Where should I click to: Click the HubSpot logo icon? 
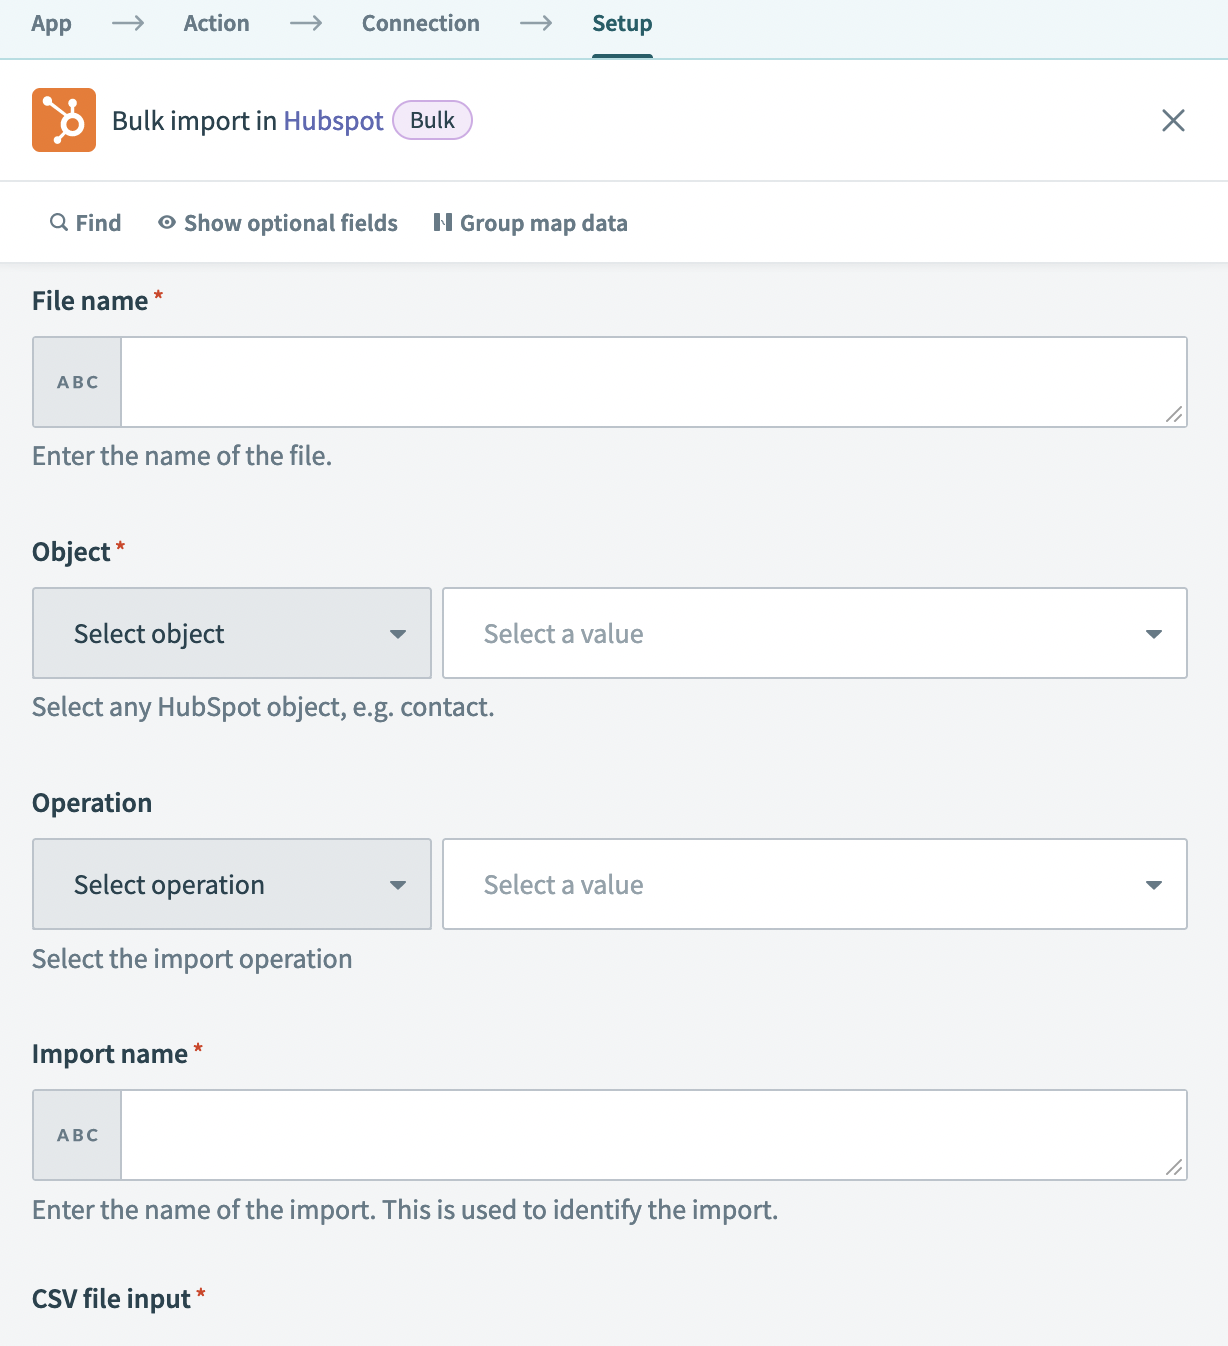coord(63,119)
